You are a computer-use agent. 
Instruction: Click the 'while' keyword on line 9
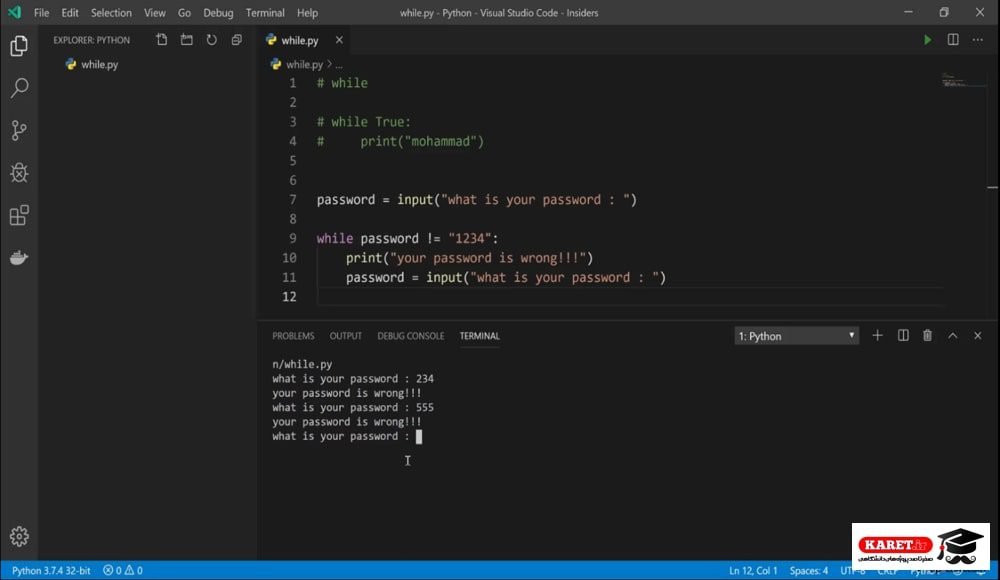point(335,239)
